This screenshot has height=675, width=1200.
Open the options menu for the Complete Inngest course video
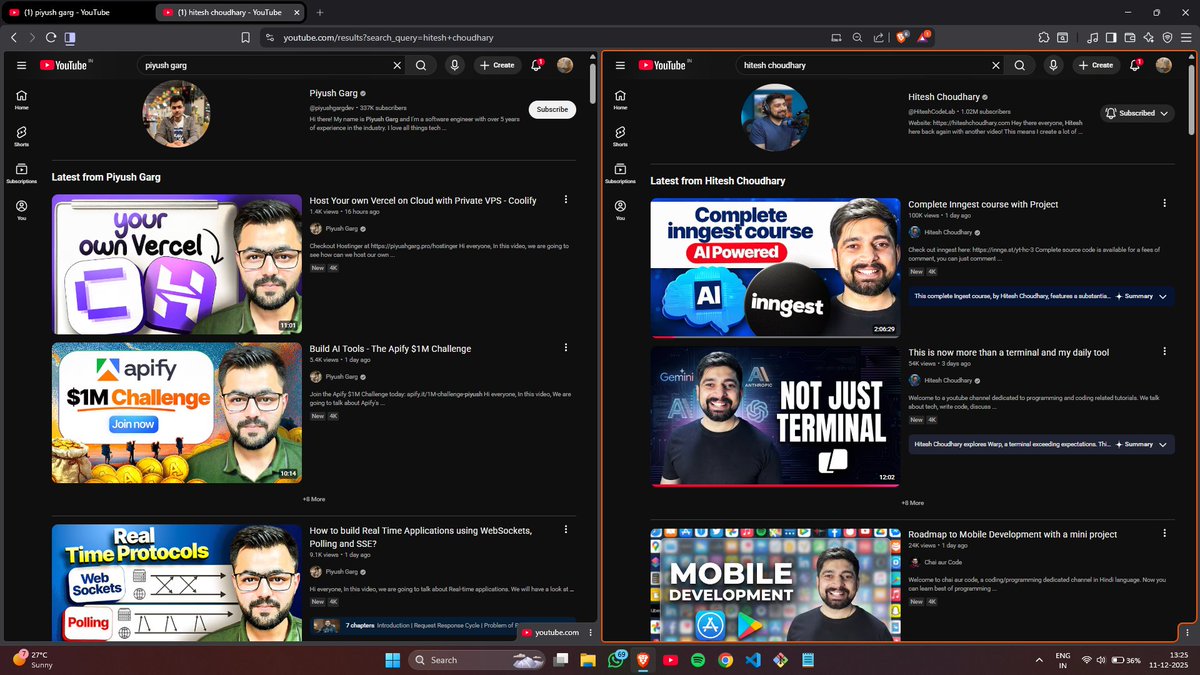point(1164,203)
